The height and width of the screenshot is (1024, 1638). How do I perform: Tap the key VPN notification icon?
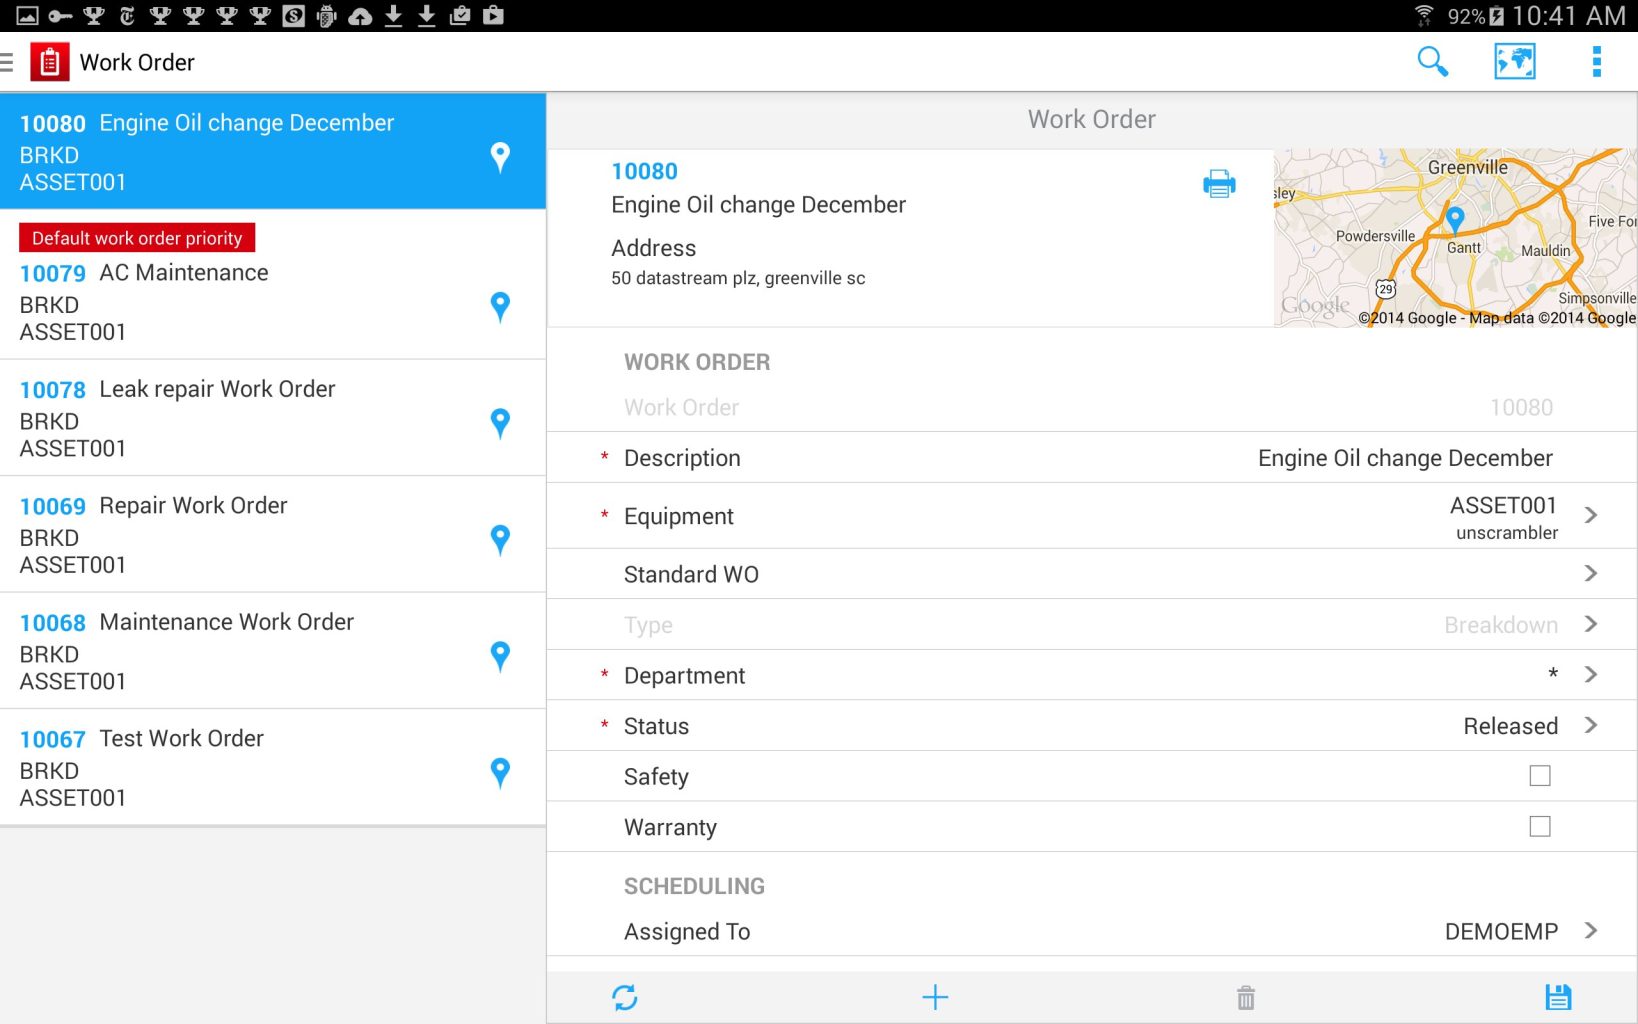point(60,16)
